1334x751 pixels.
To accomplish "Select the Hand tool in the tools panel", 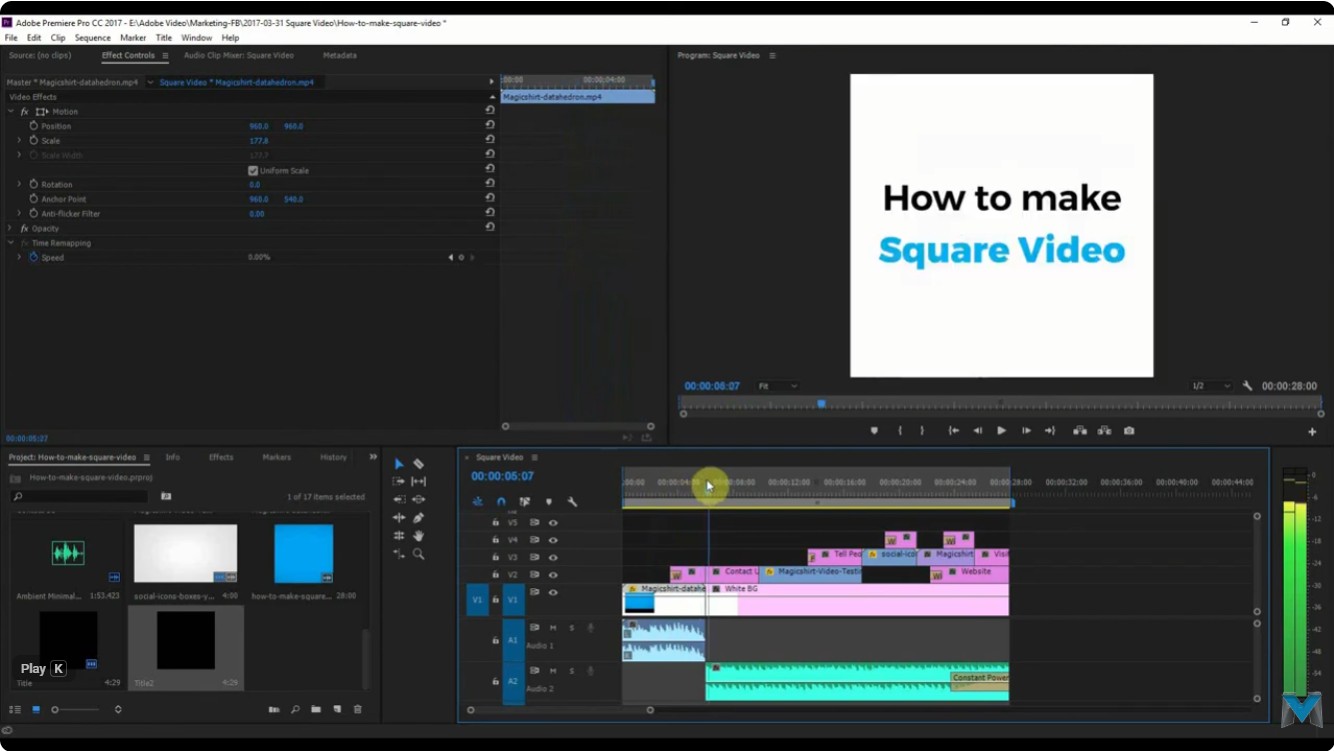I will [418, 535].
